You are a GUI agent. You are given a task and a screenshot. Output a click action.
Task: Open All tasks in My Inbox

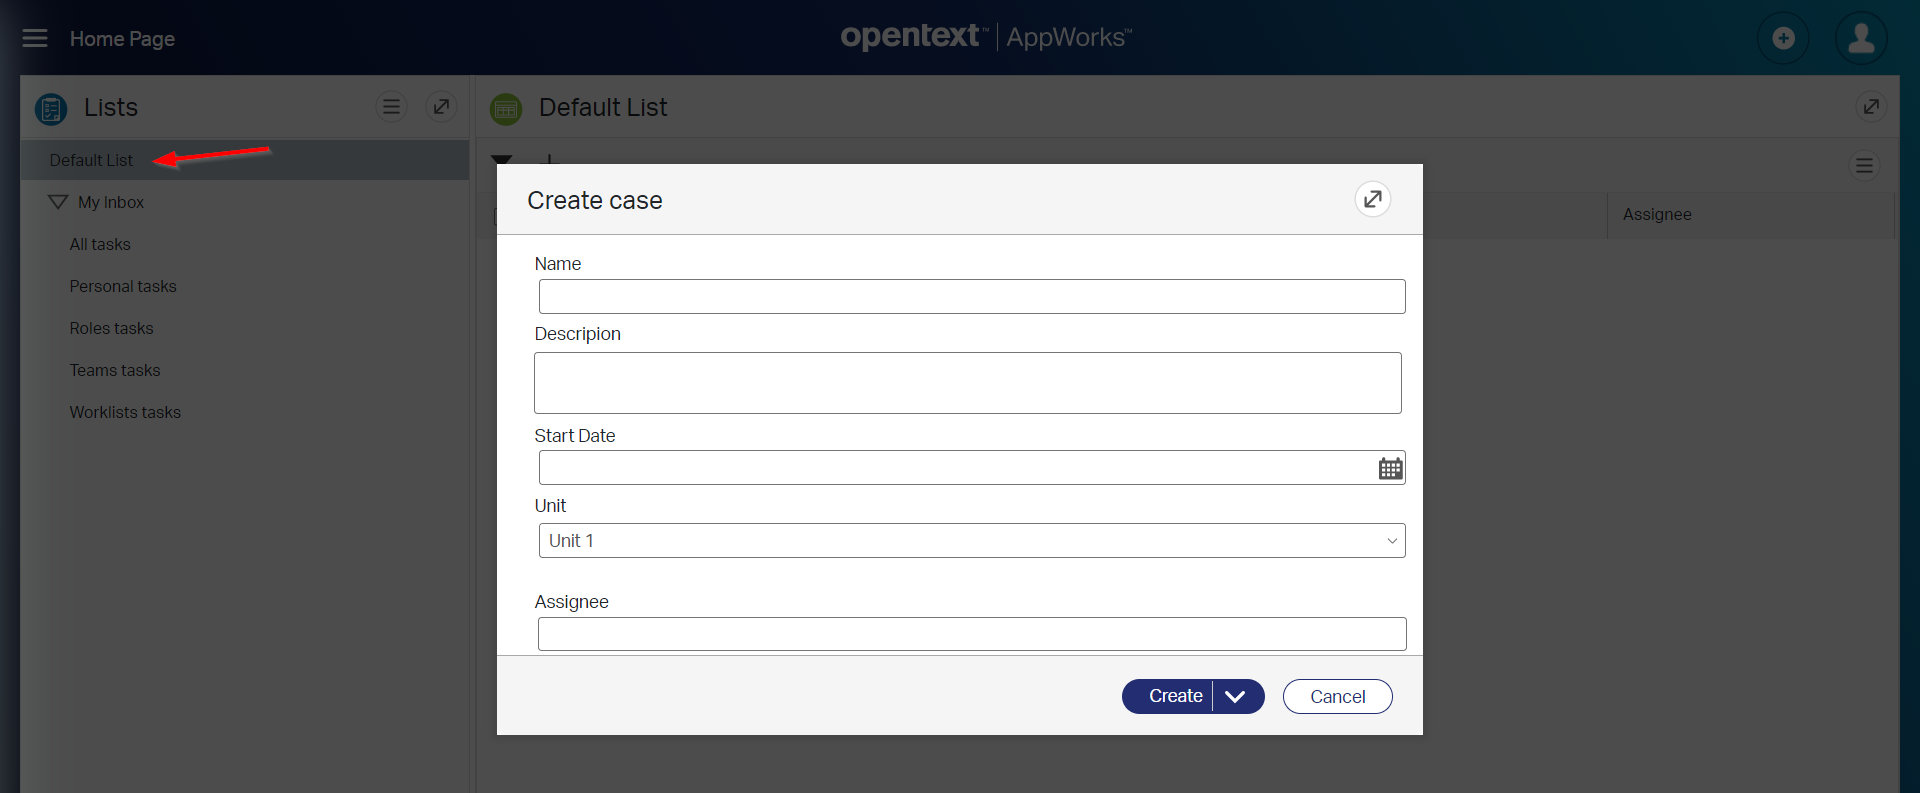[x=100, y=244]
